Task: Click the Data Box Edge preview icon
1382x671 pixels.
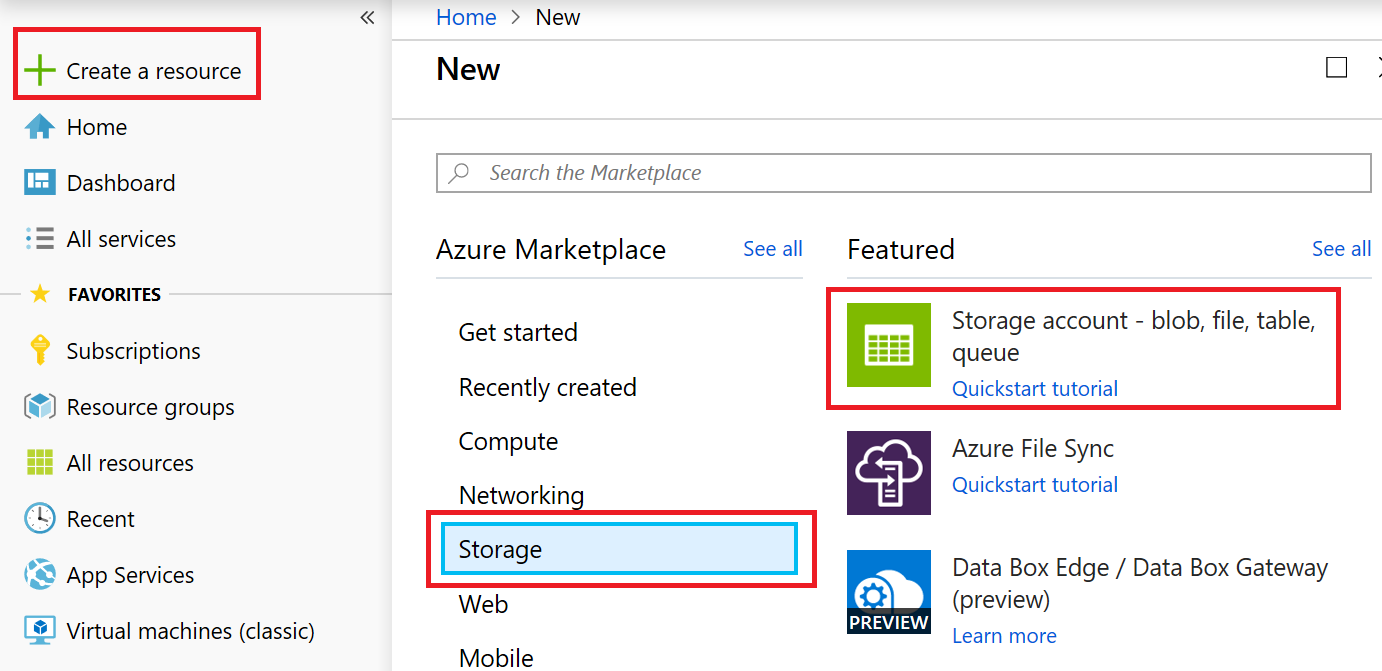Action: click(x=887, y=591)
